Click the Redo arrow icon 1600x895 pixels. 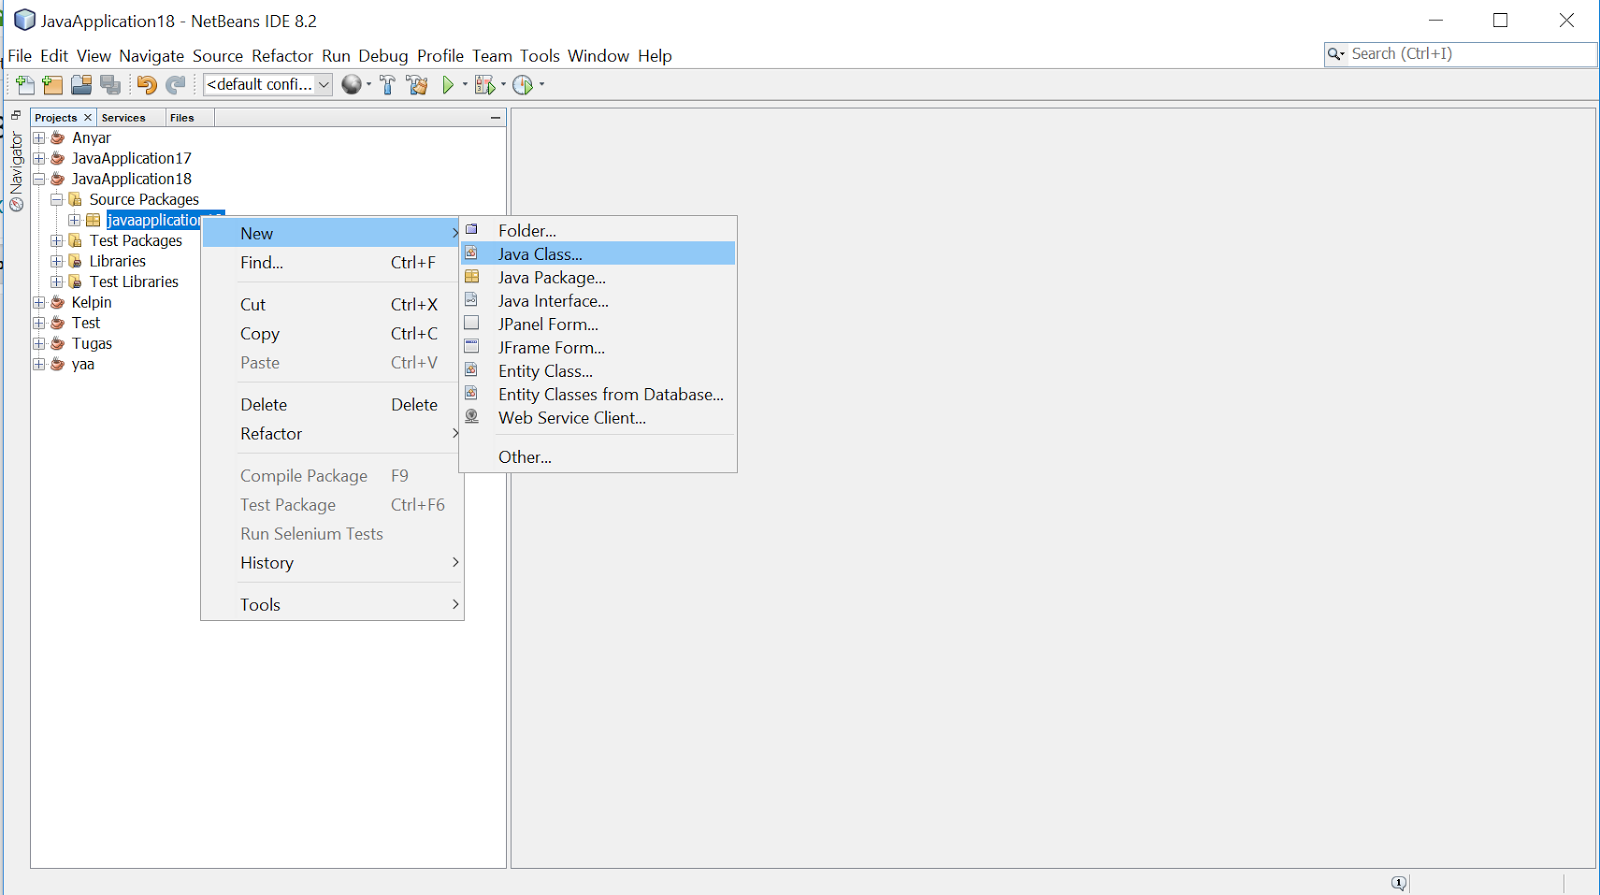click(176, 85)
